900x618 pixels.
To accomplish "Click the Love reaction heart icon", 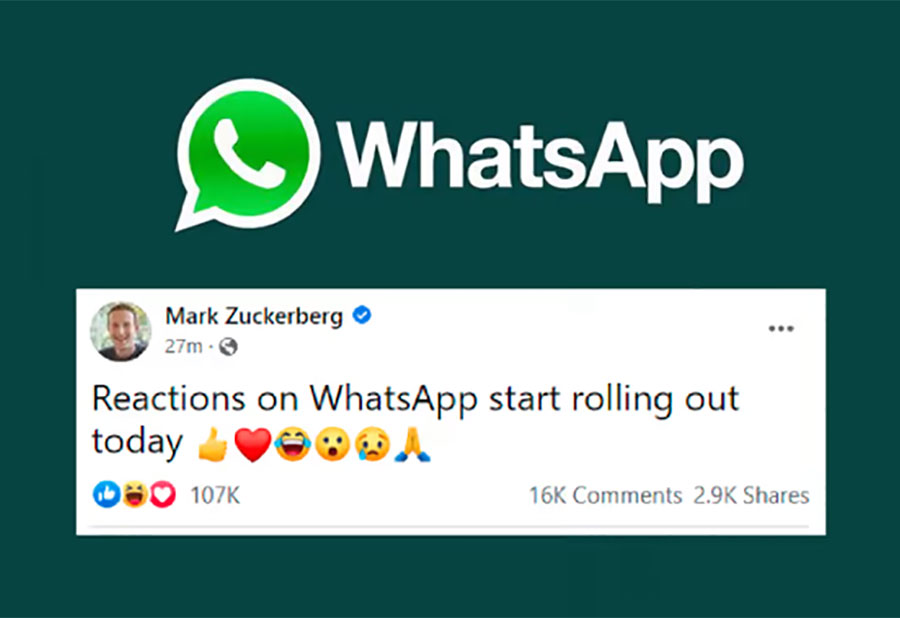I will pyautogui.click(x=163, y=494).
